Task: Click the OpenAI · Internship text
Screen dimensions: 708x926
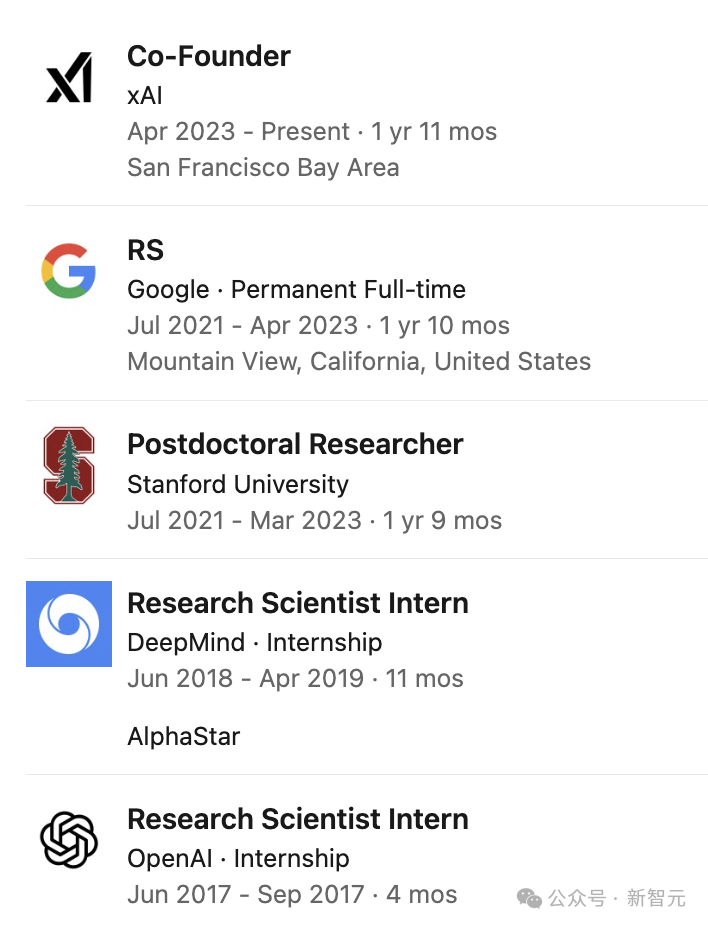Action: [238, 858]
